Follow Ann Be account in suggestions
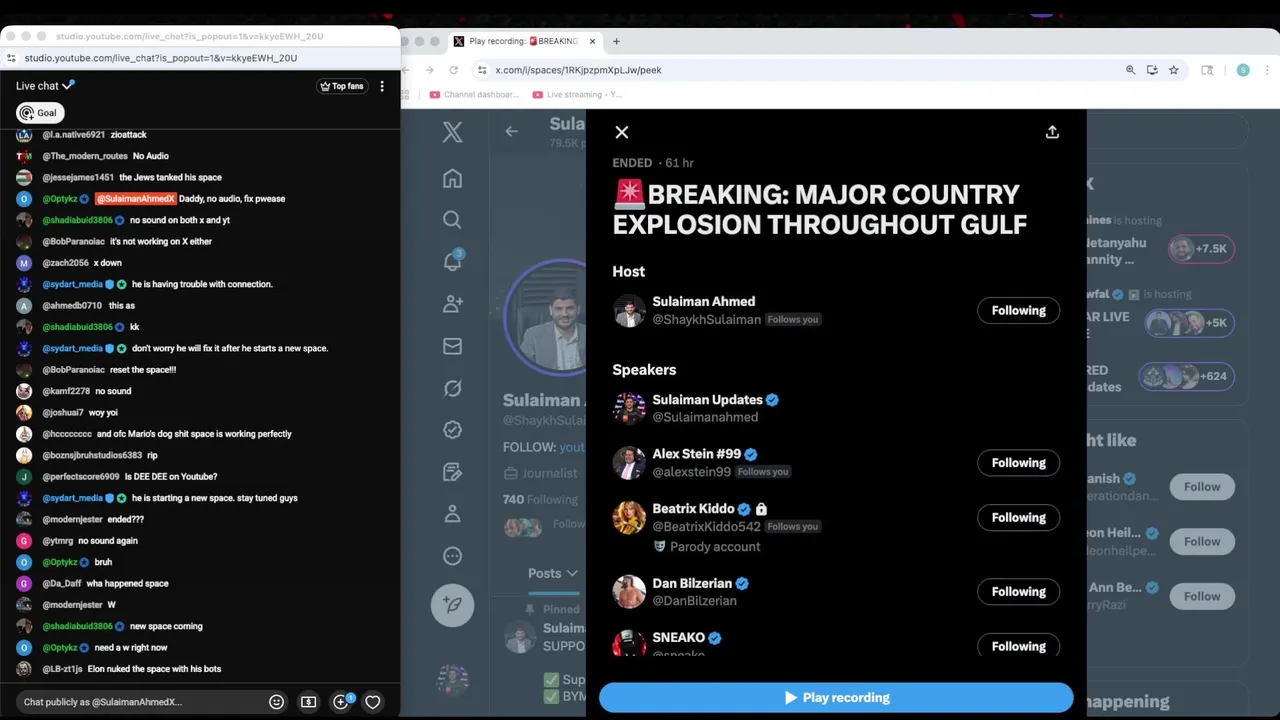Screen dimensions: 1280x720 click(x=1202, y=596)
